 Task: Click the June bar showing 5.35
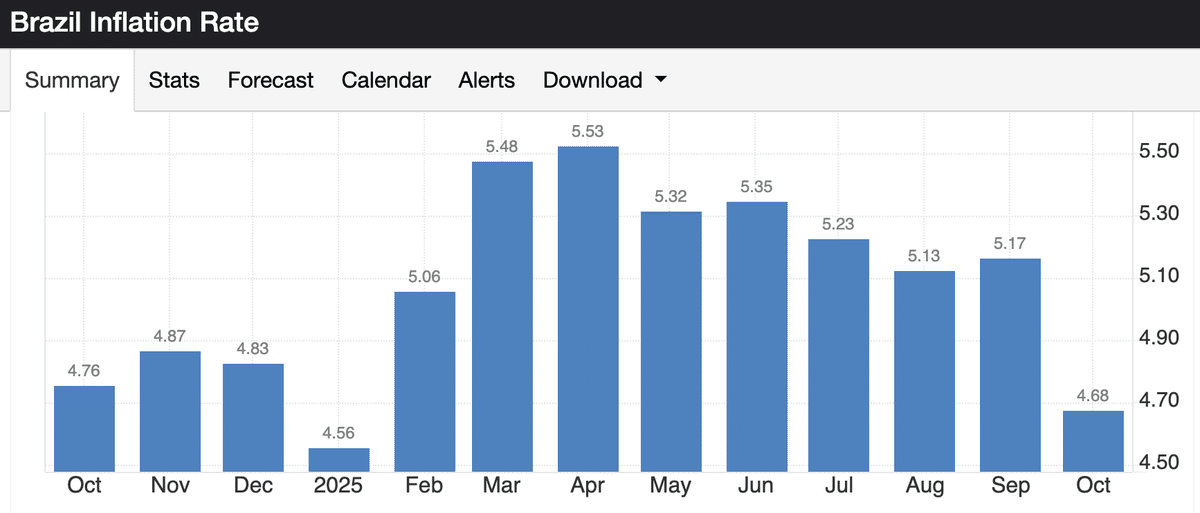coord(757,335)
